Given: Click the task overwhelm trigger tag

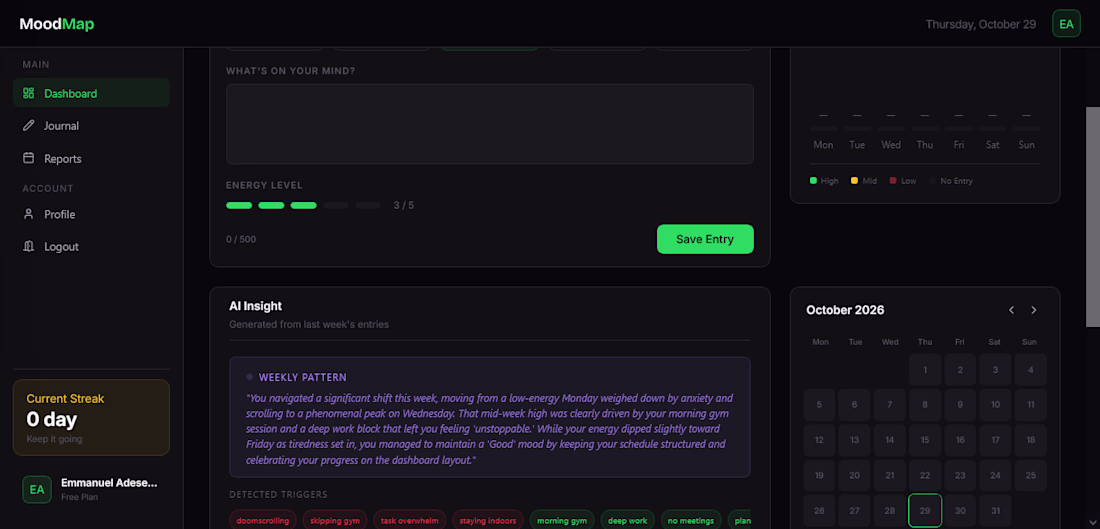Looking at the screenshot, I should coord(410,521).
